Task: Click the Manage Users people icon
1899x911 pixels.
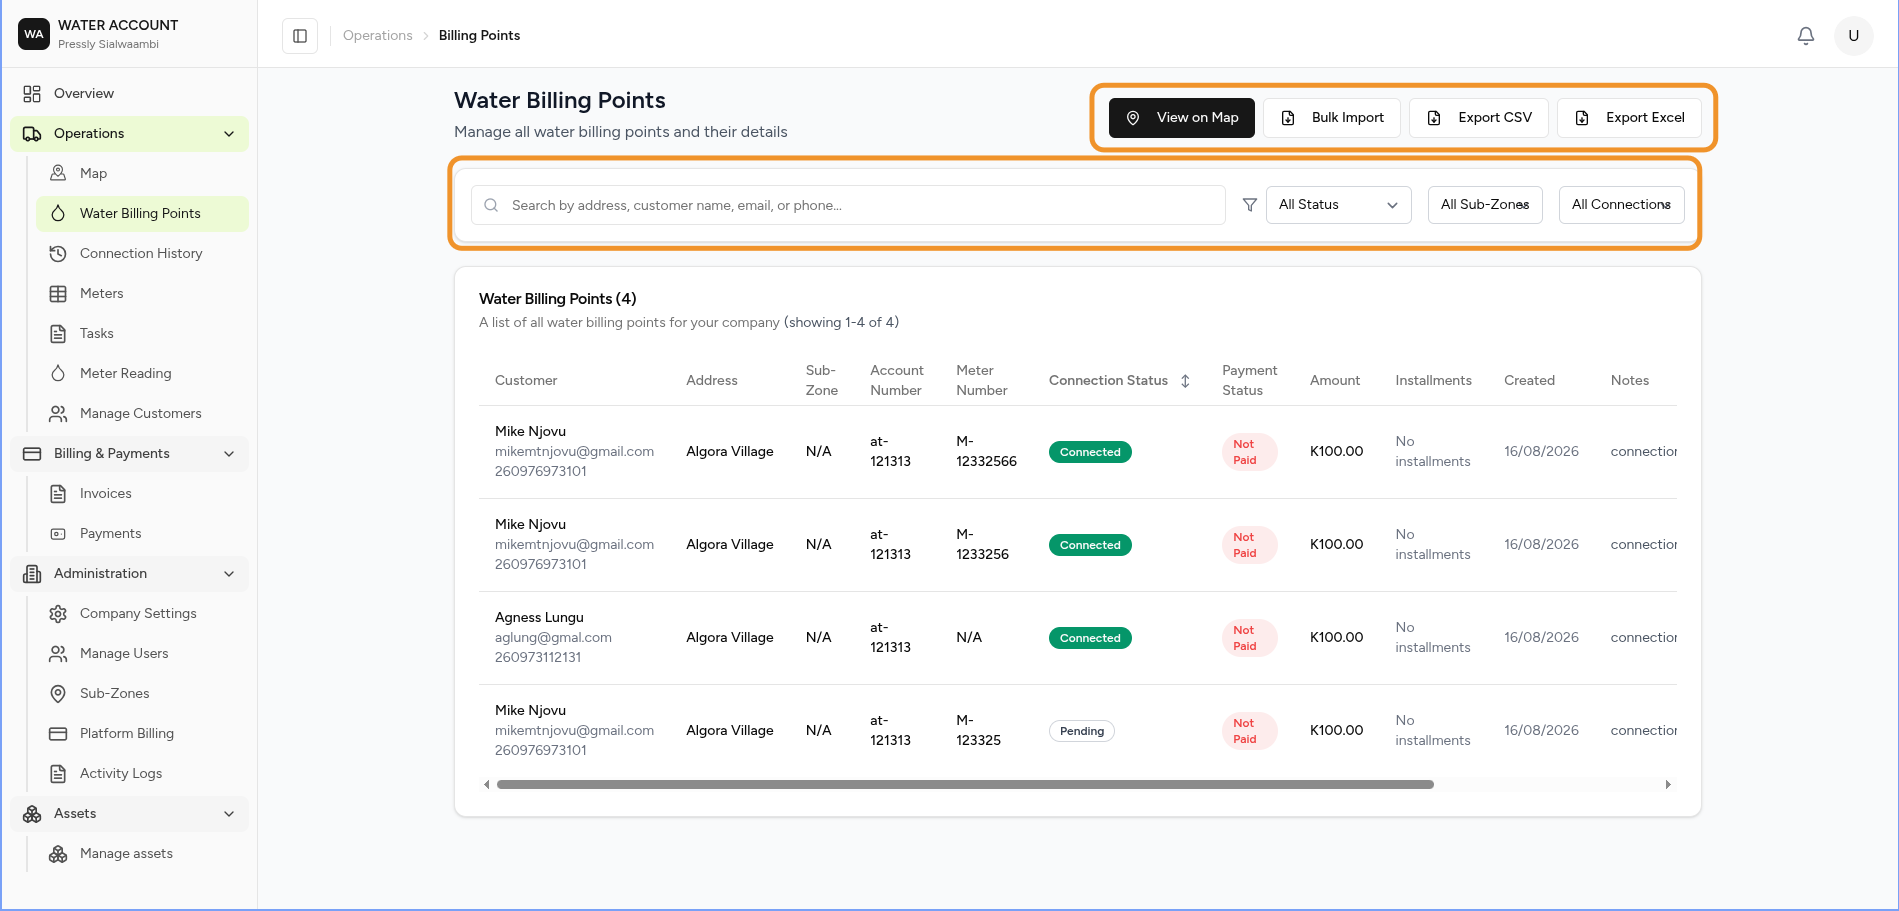Action: click(58, 653)
